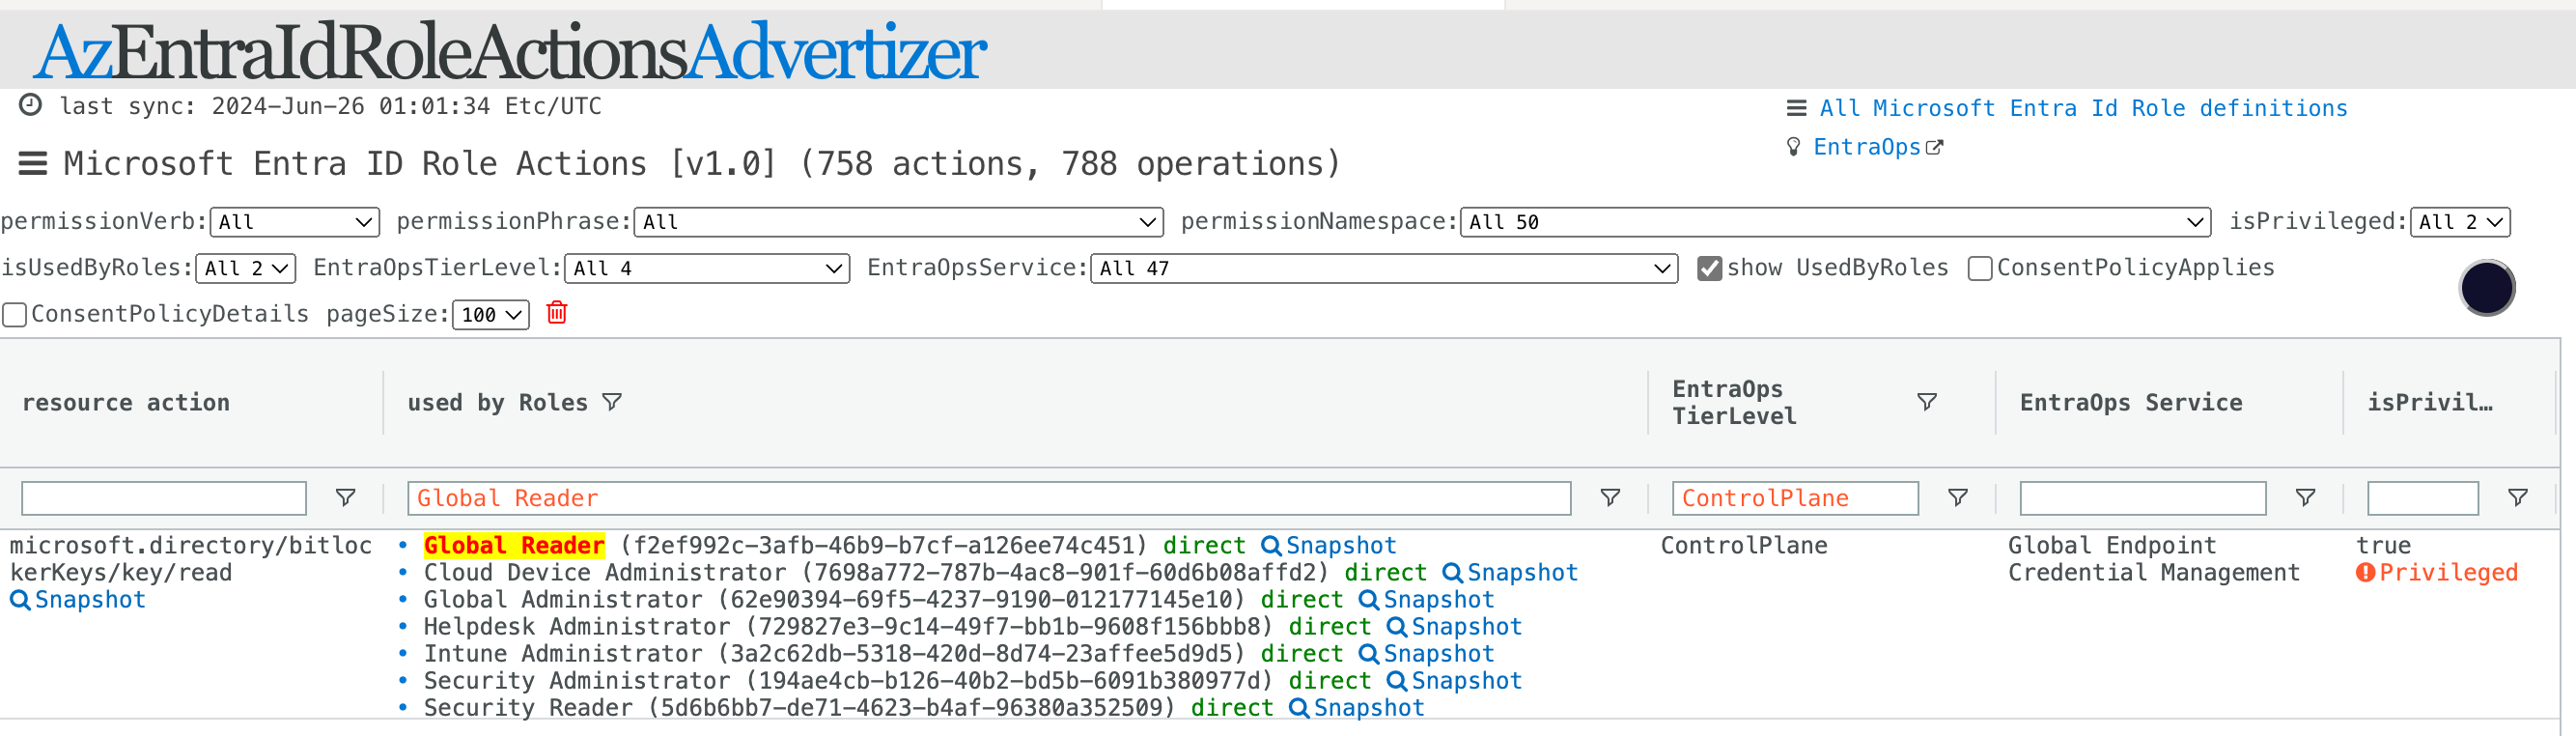Viewport: 2576px width, 736px height.
Task: Expand the EntraOpsService dropdown
Action: (x=1384, y=268)
